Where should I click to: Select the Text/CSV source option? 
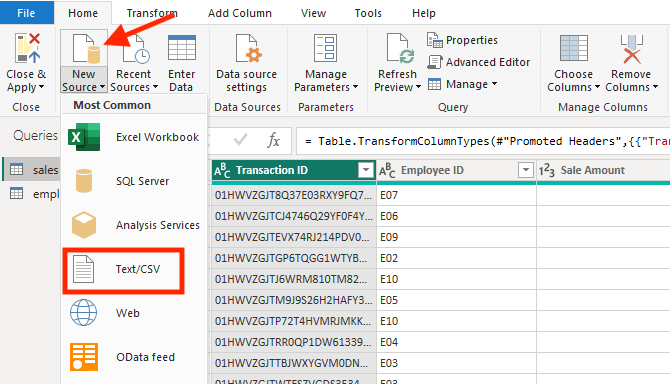[x=124, y=270]
